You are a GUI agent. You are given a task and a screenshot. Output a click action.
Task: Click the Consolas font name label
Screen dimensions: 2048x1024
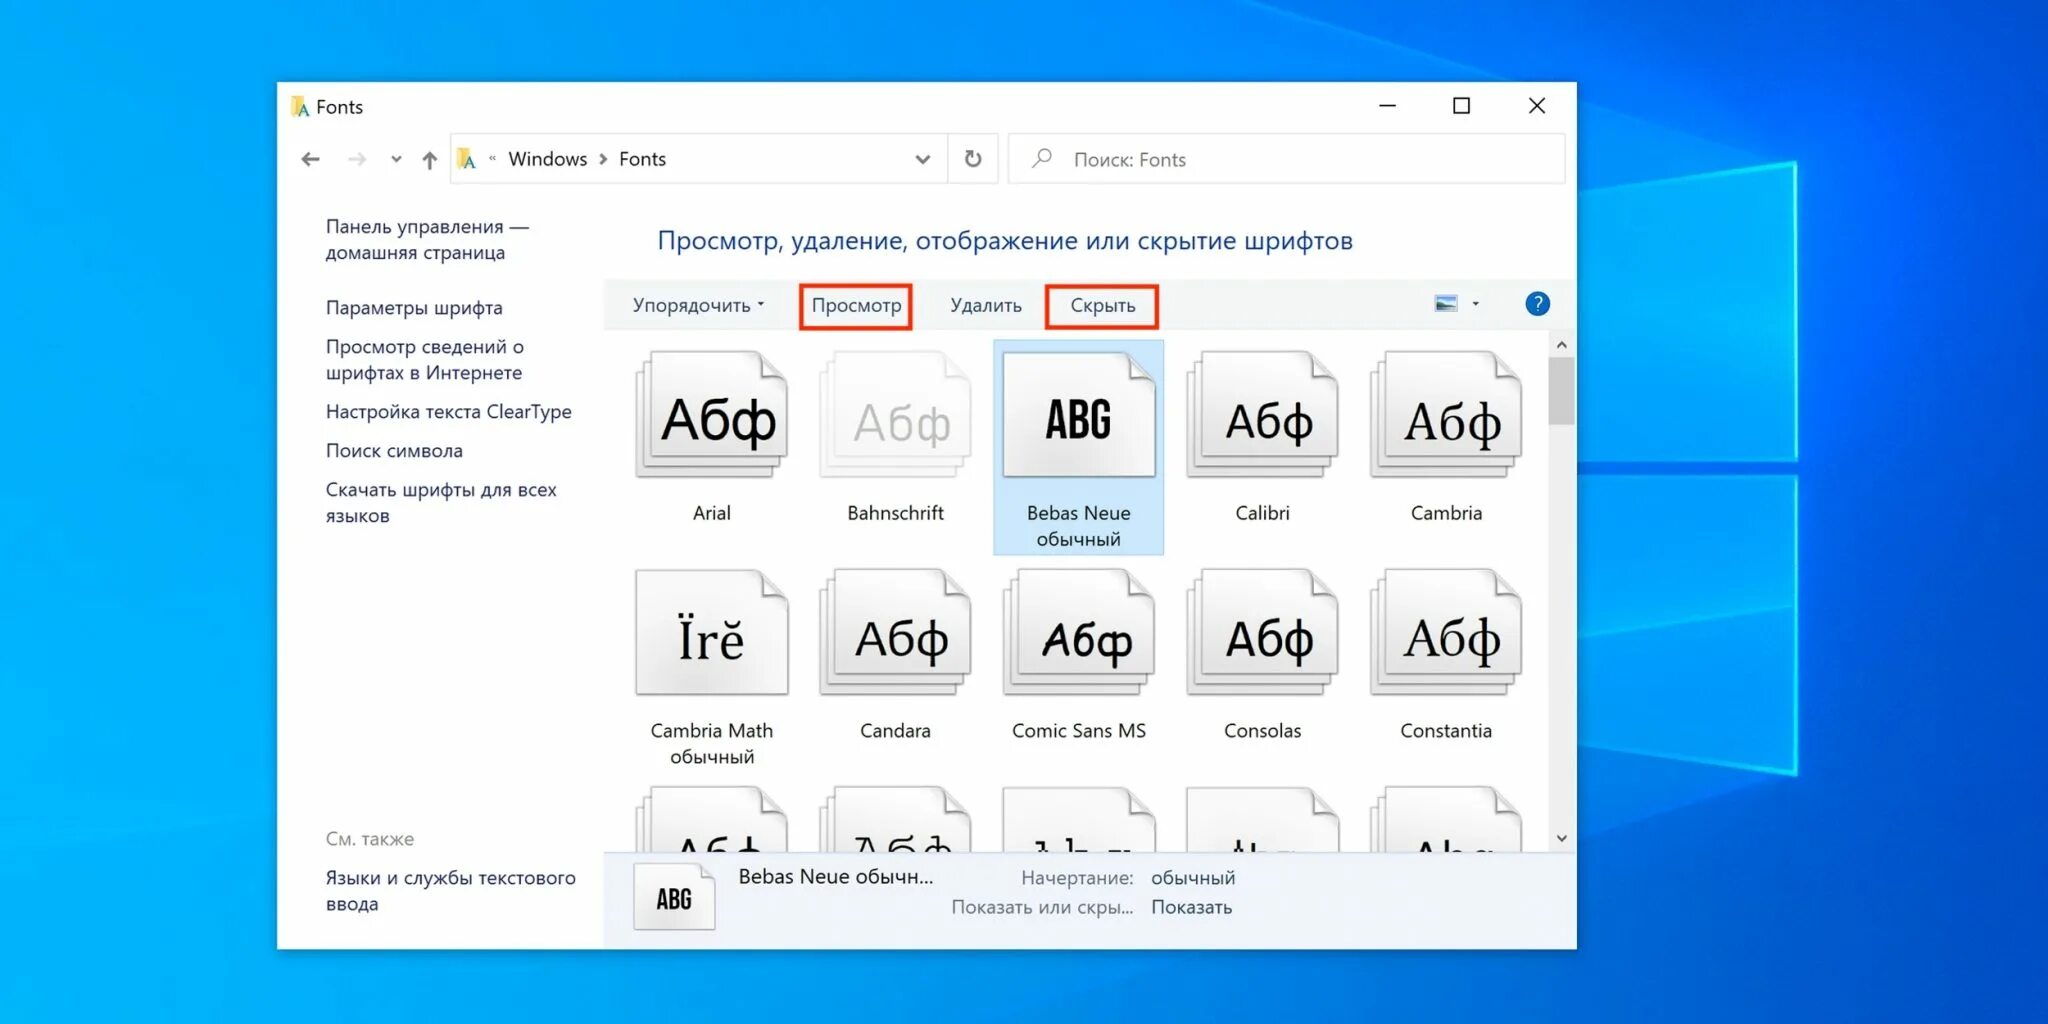pyautogui.click(x=1262, y=731)
